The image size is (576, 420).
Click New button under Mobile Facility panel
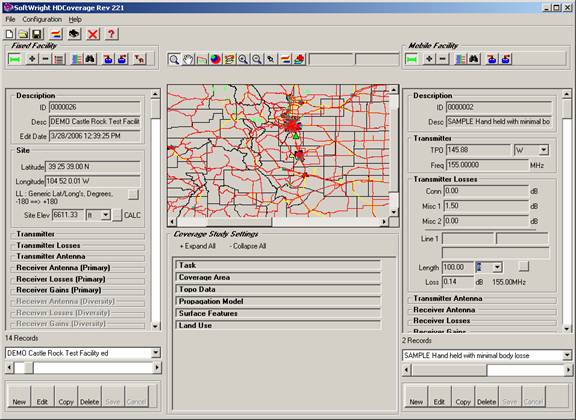click(x=416, y=396)
